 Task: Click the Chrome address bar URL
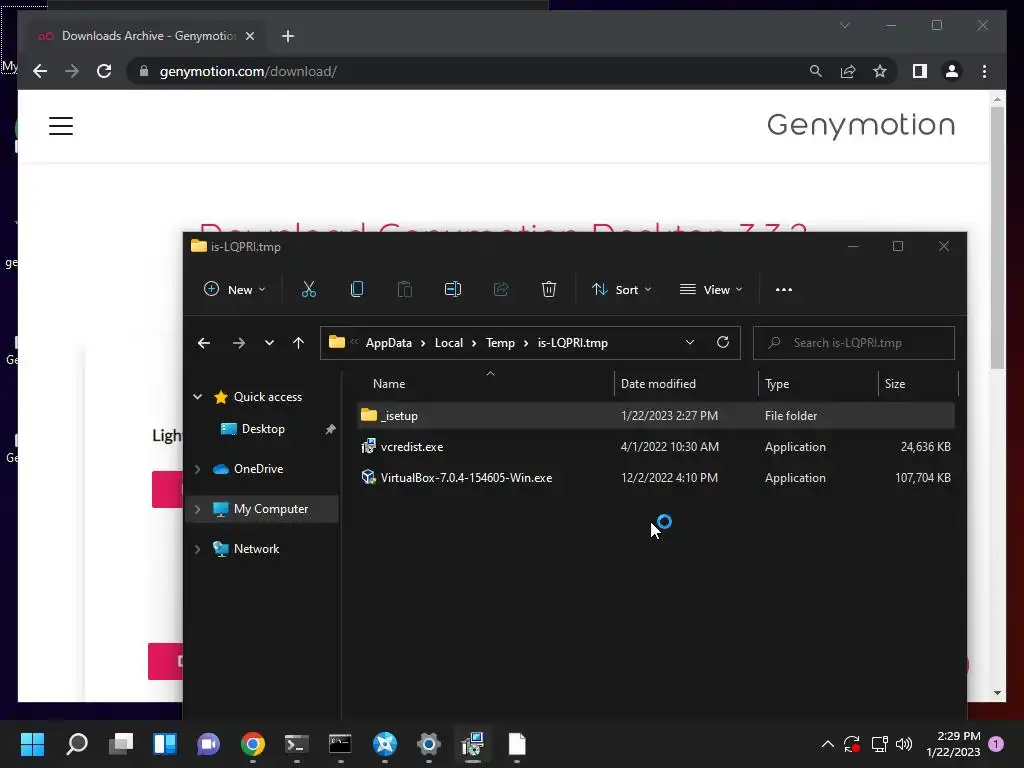click(248, 71)
